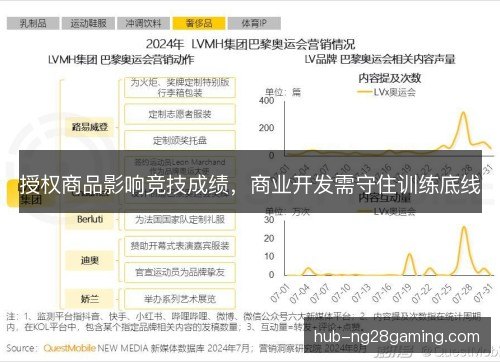Switch to 冲调饮料 tab

143,23
